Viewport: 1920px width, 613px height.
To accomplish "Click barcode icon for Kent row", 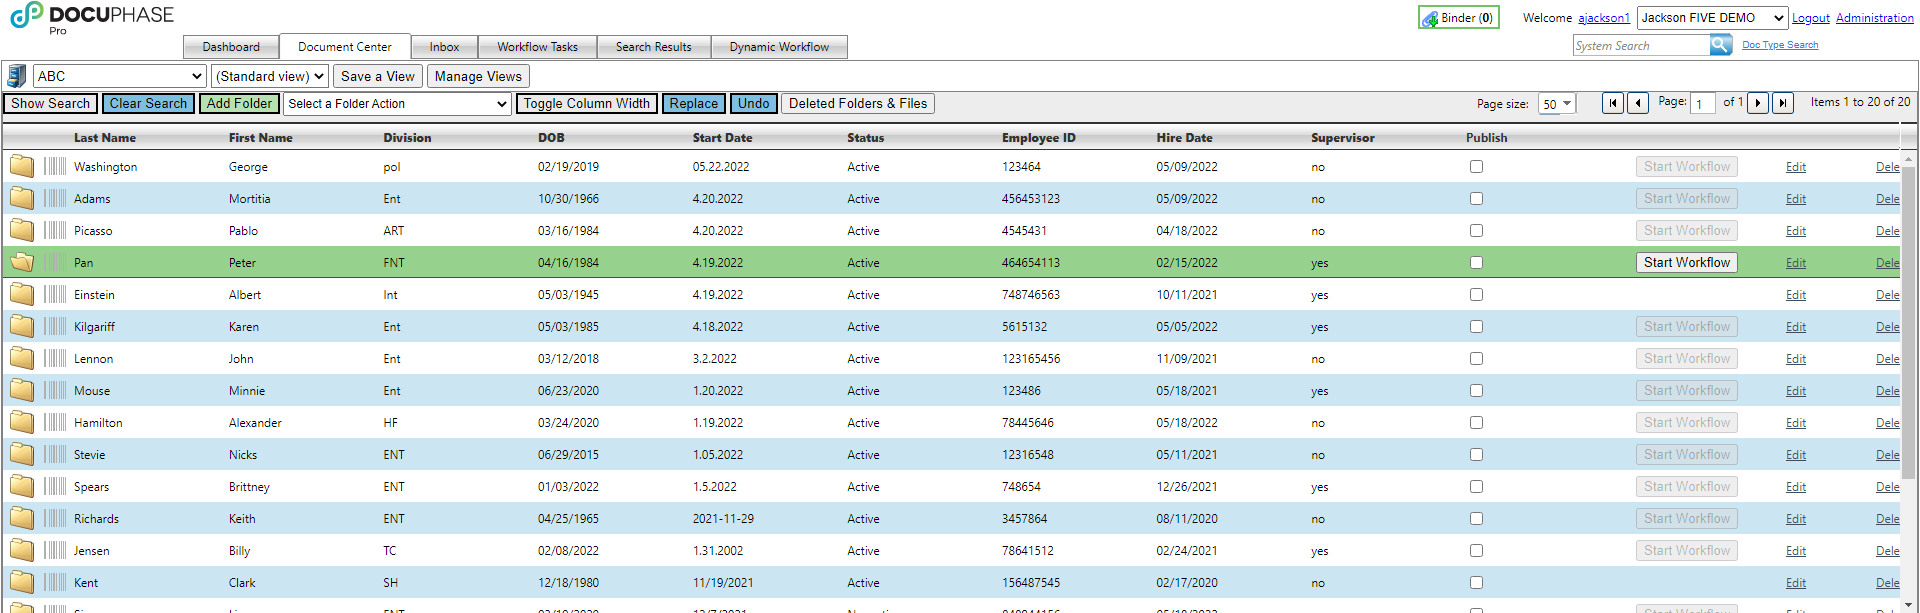I will coord(55,582).
